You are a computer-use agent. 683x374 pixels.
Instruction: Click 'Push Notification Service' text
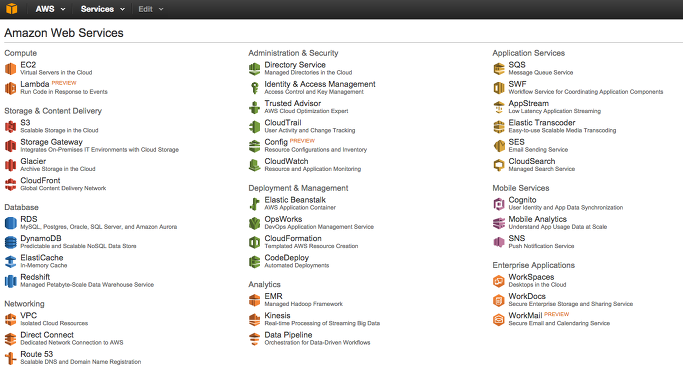(x=541, y=246)
